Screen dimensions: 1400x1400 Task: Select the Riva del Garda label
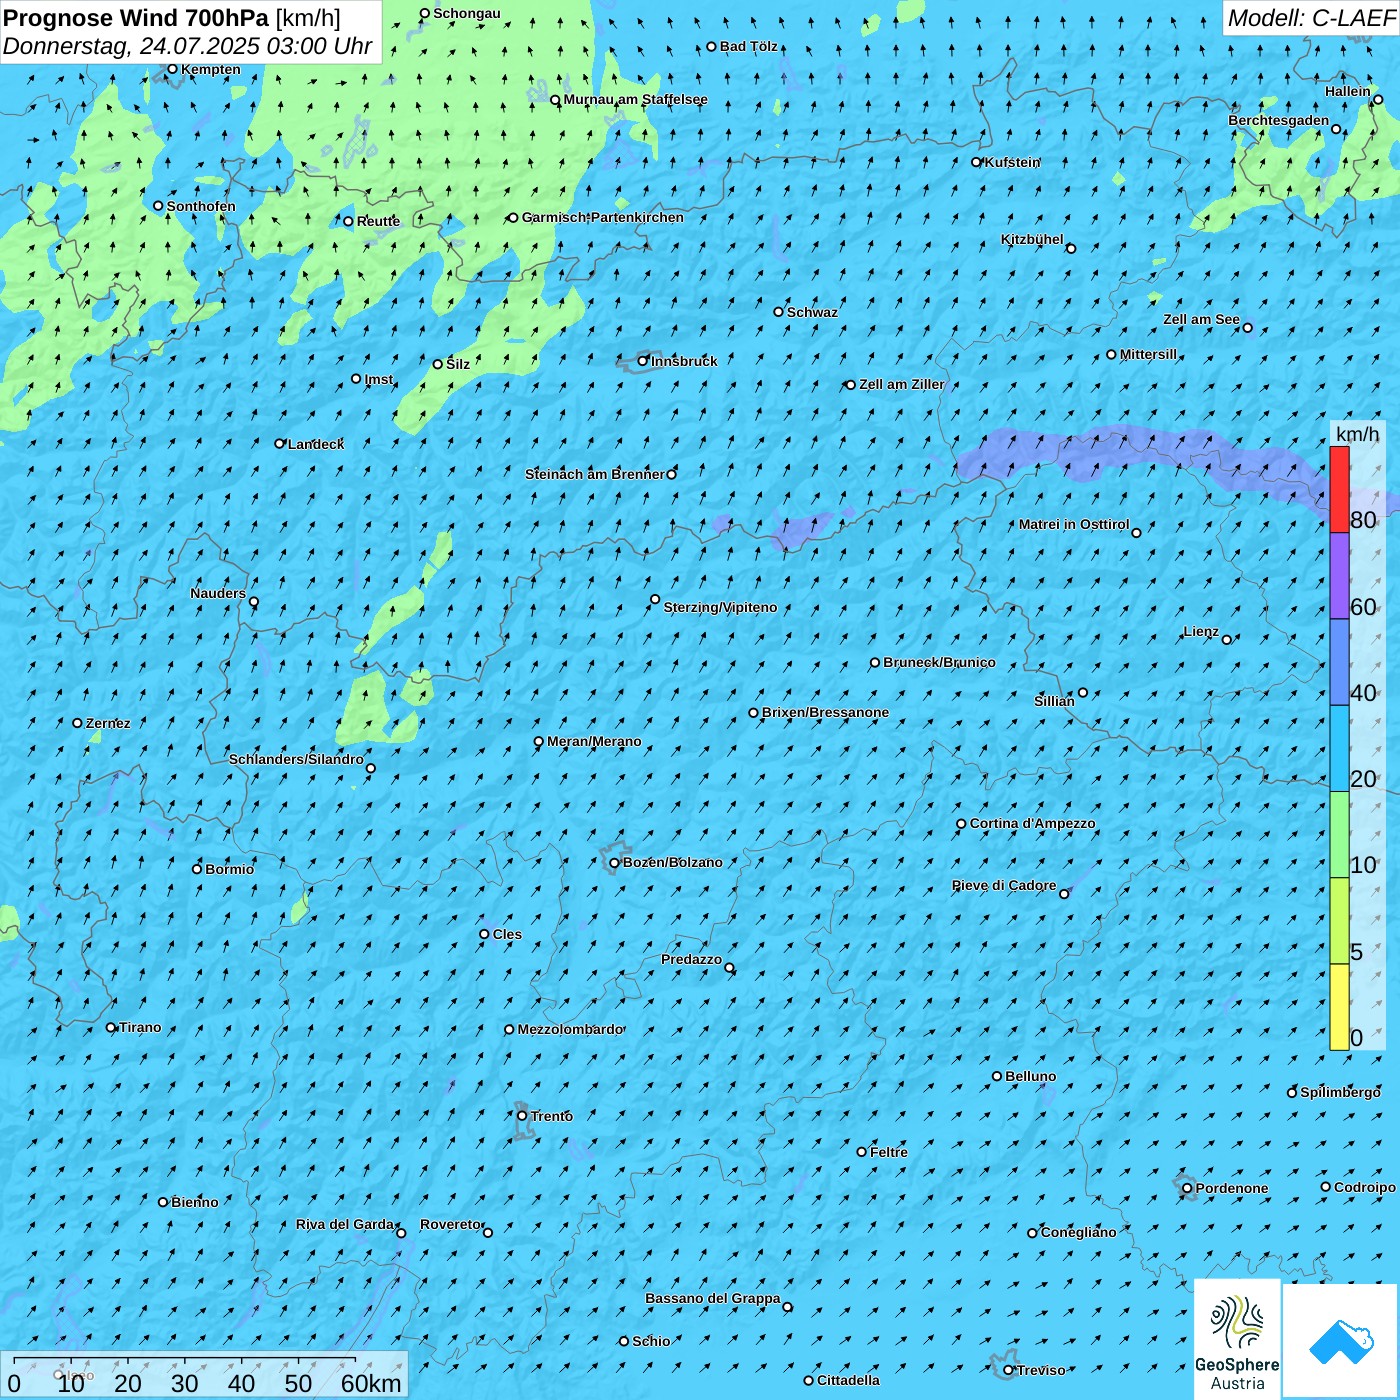pyautogui.click(x=345, y=1224)
